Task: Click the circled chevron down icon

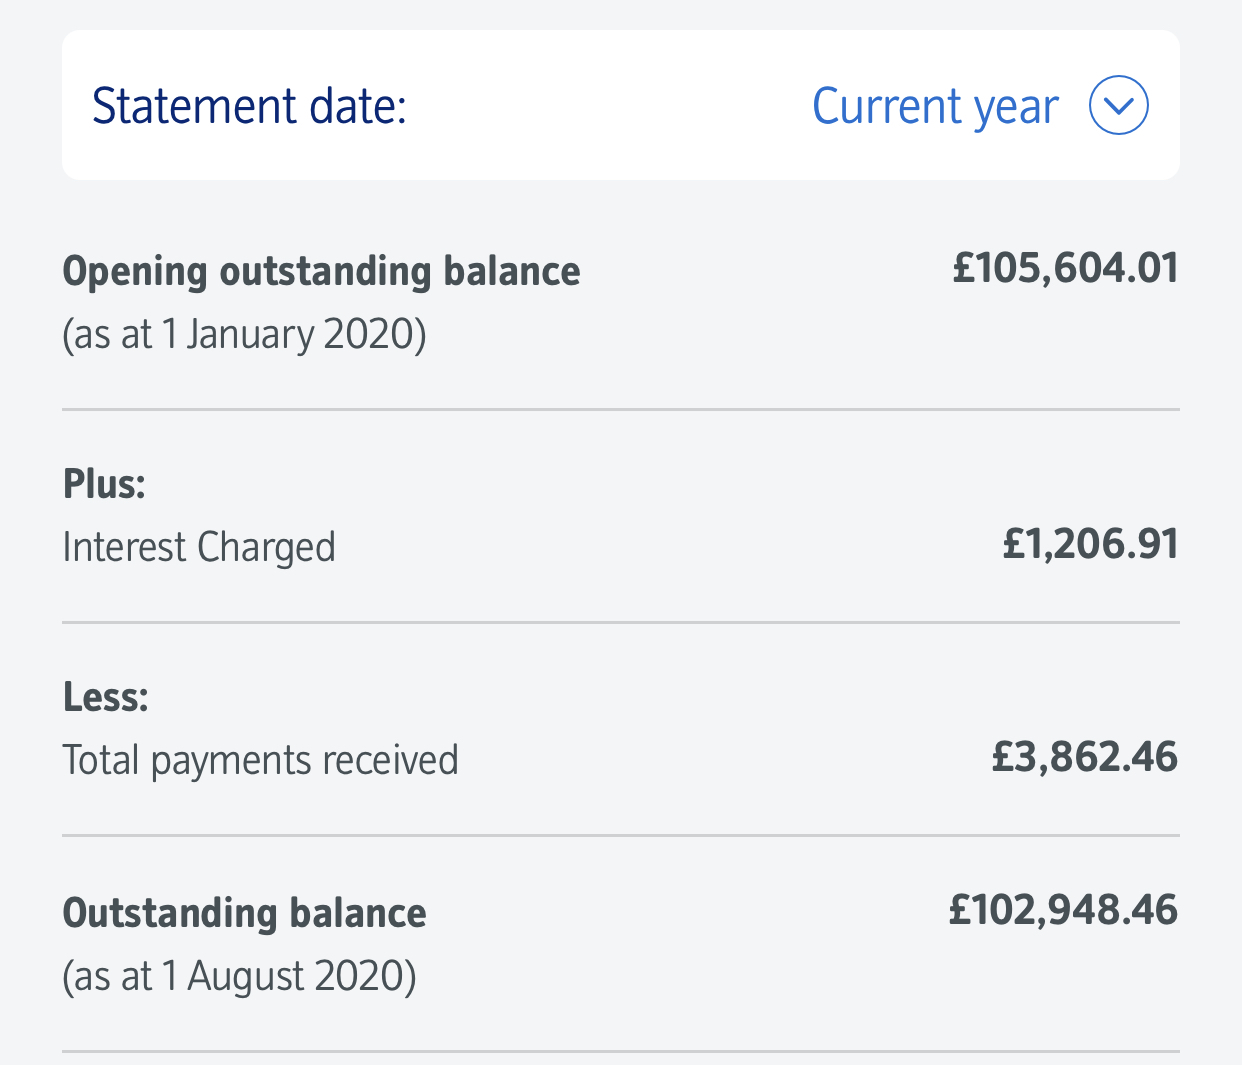Action: [1118, 105]
